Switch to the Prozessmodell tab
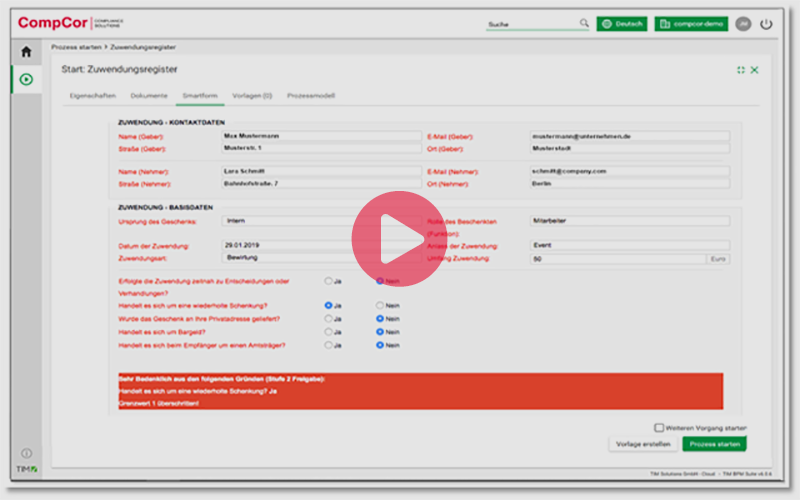The image size is (800, 500). pos(310,96)
